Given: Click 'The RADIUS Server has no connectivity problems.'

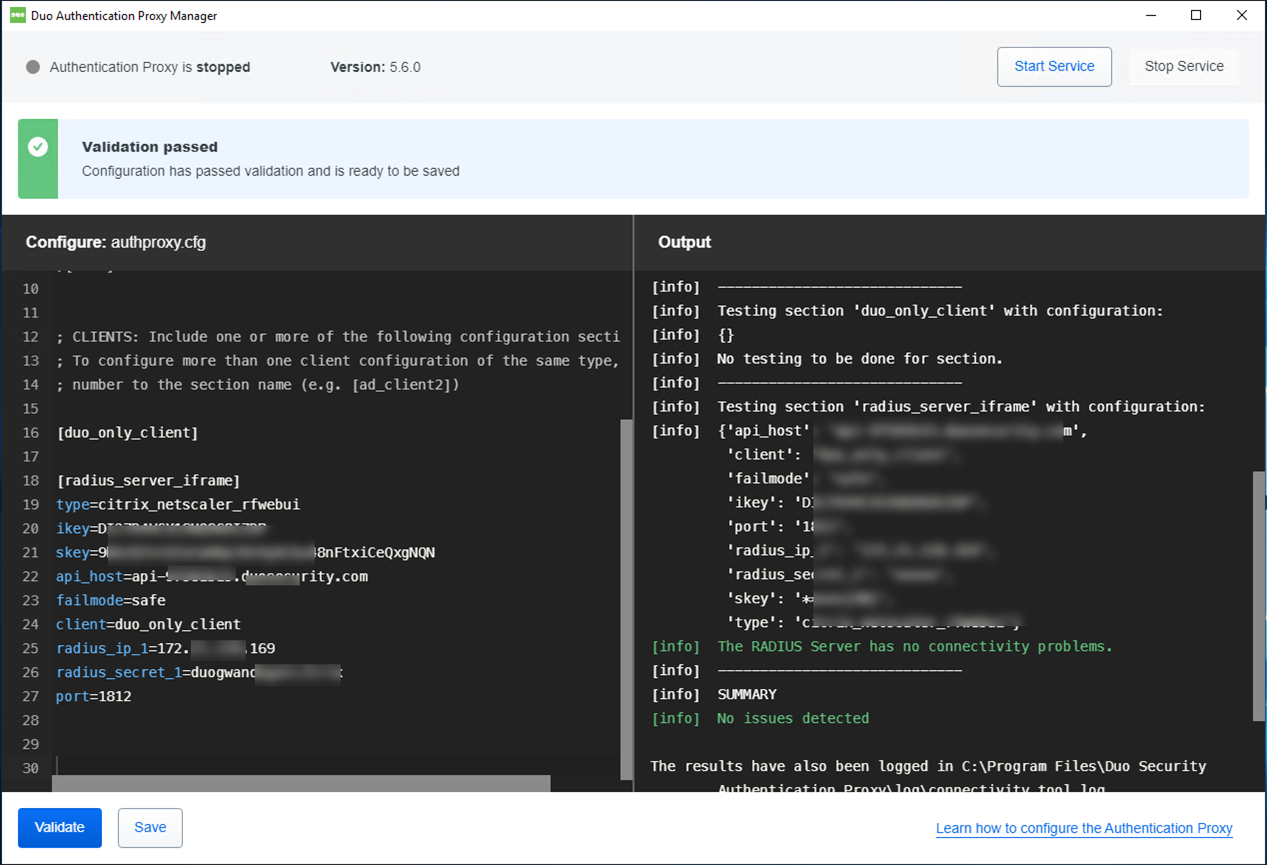Looking at the screenshot, I should [915, 647].
